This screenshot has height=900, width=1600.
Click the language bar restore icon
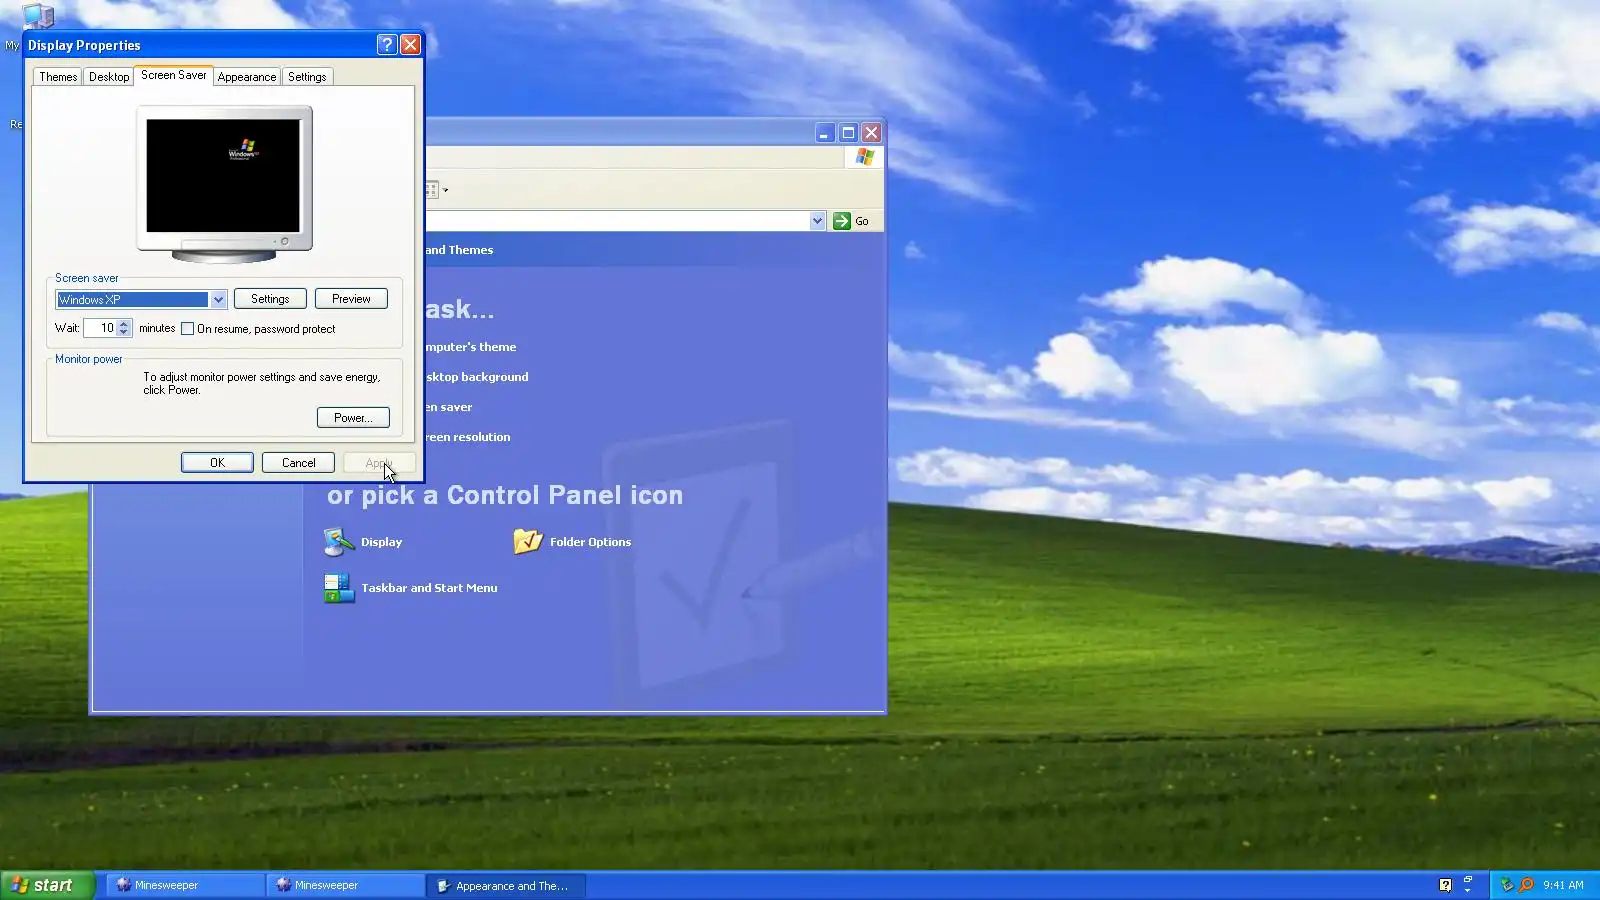click(1468, 879)
